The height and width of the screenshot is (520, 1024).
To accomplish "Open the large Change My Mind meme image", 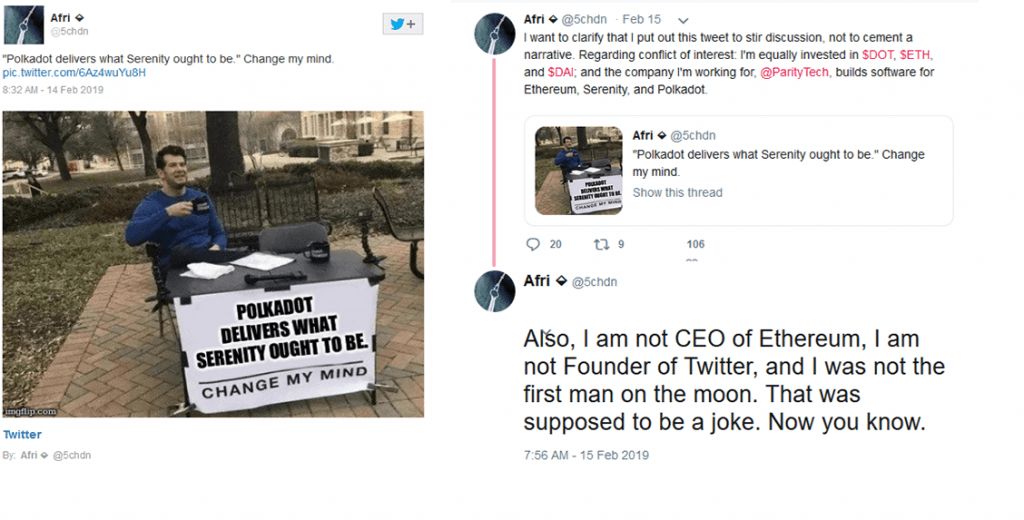I will 213,263.
